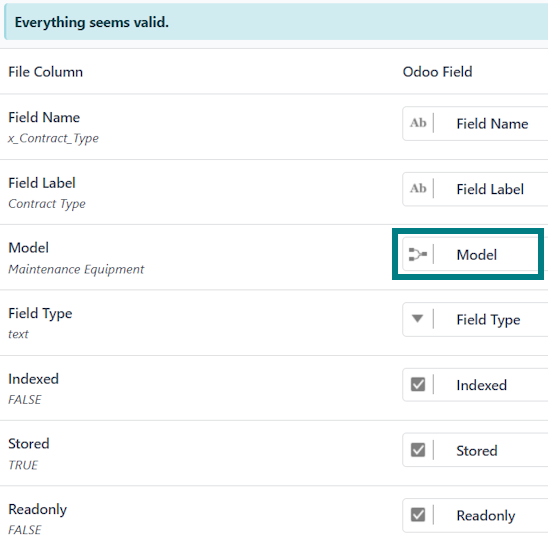
Task: Click the selection triangle icon by Field Type
Action: tap(418, 319)
